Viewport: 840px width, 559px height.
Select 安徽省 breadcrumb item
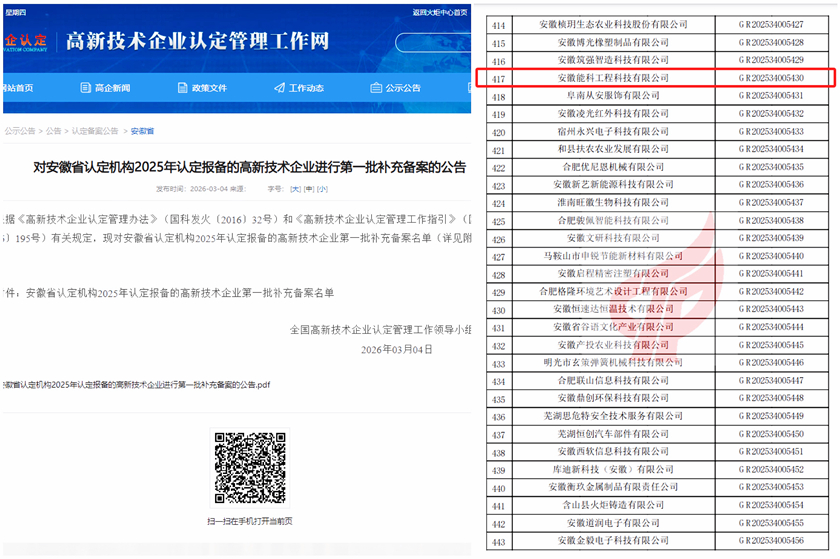pyautogui.click(x=143, y=131)
